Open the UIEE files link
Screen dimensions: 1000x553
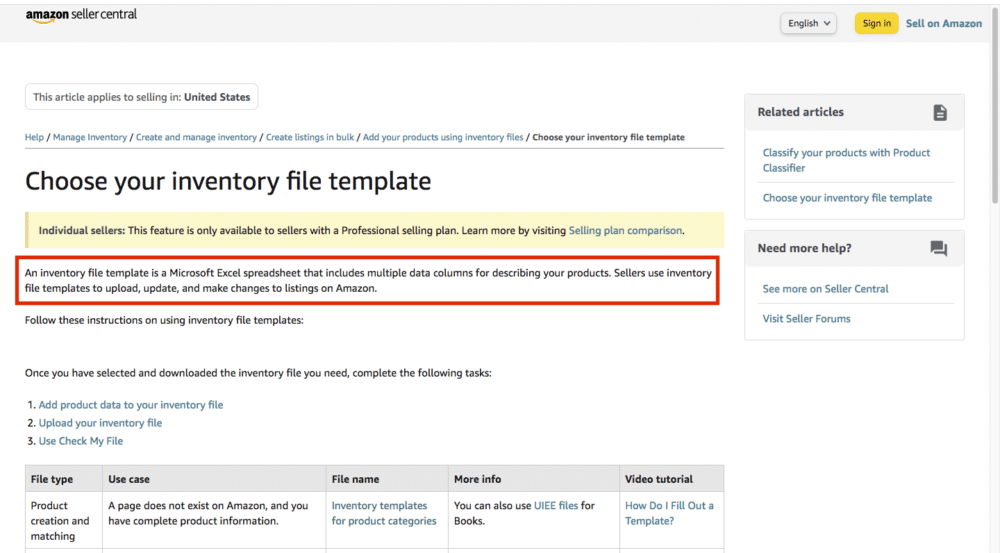555,506
